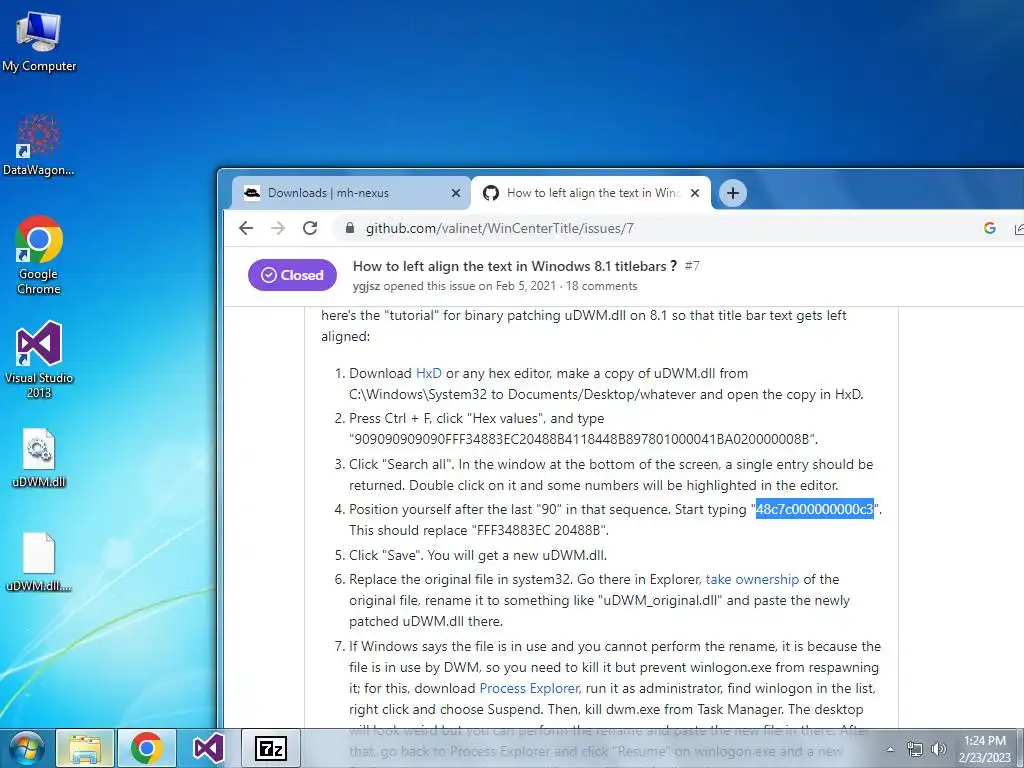Image resolution: width=1024 pixels, height=768 pixels.
Task: Click the highlighted 48c7c000000000c3 text
Action: pyautogui.click(x=814, y=509)
